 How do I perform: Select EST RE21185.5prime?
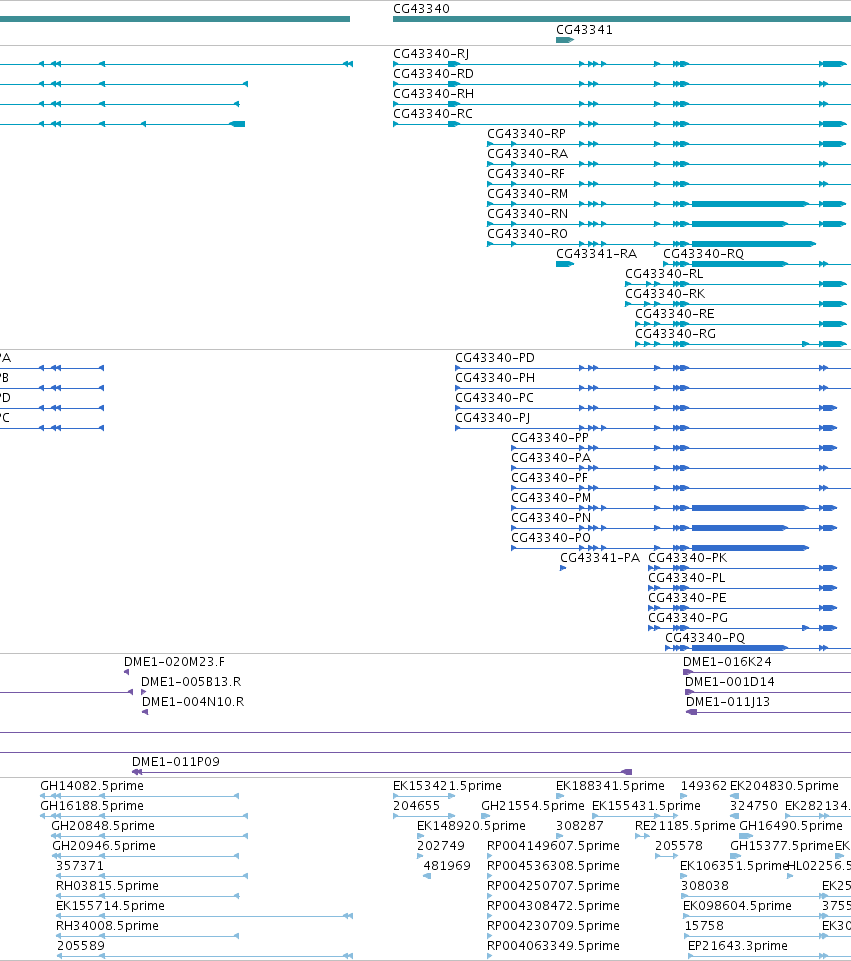tap(685, 826)
